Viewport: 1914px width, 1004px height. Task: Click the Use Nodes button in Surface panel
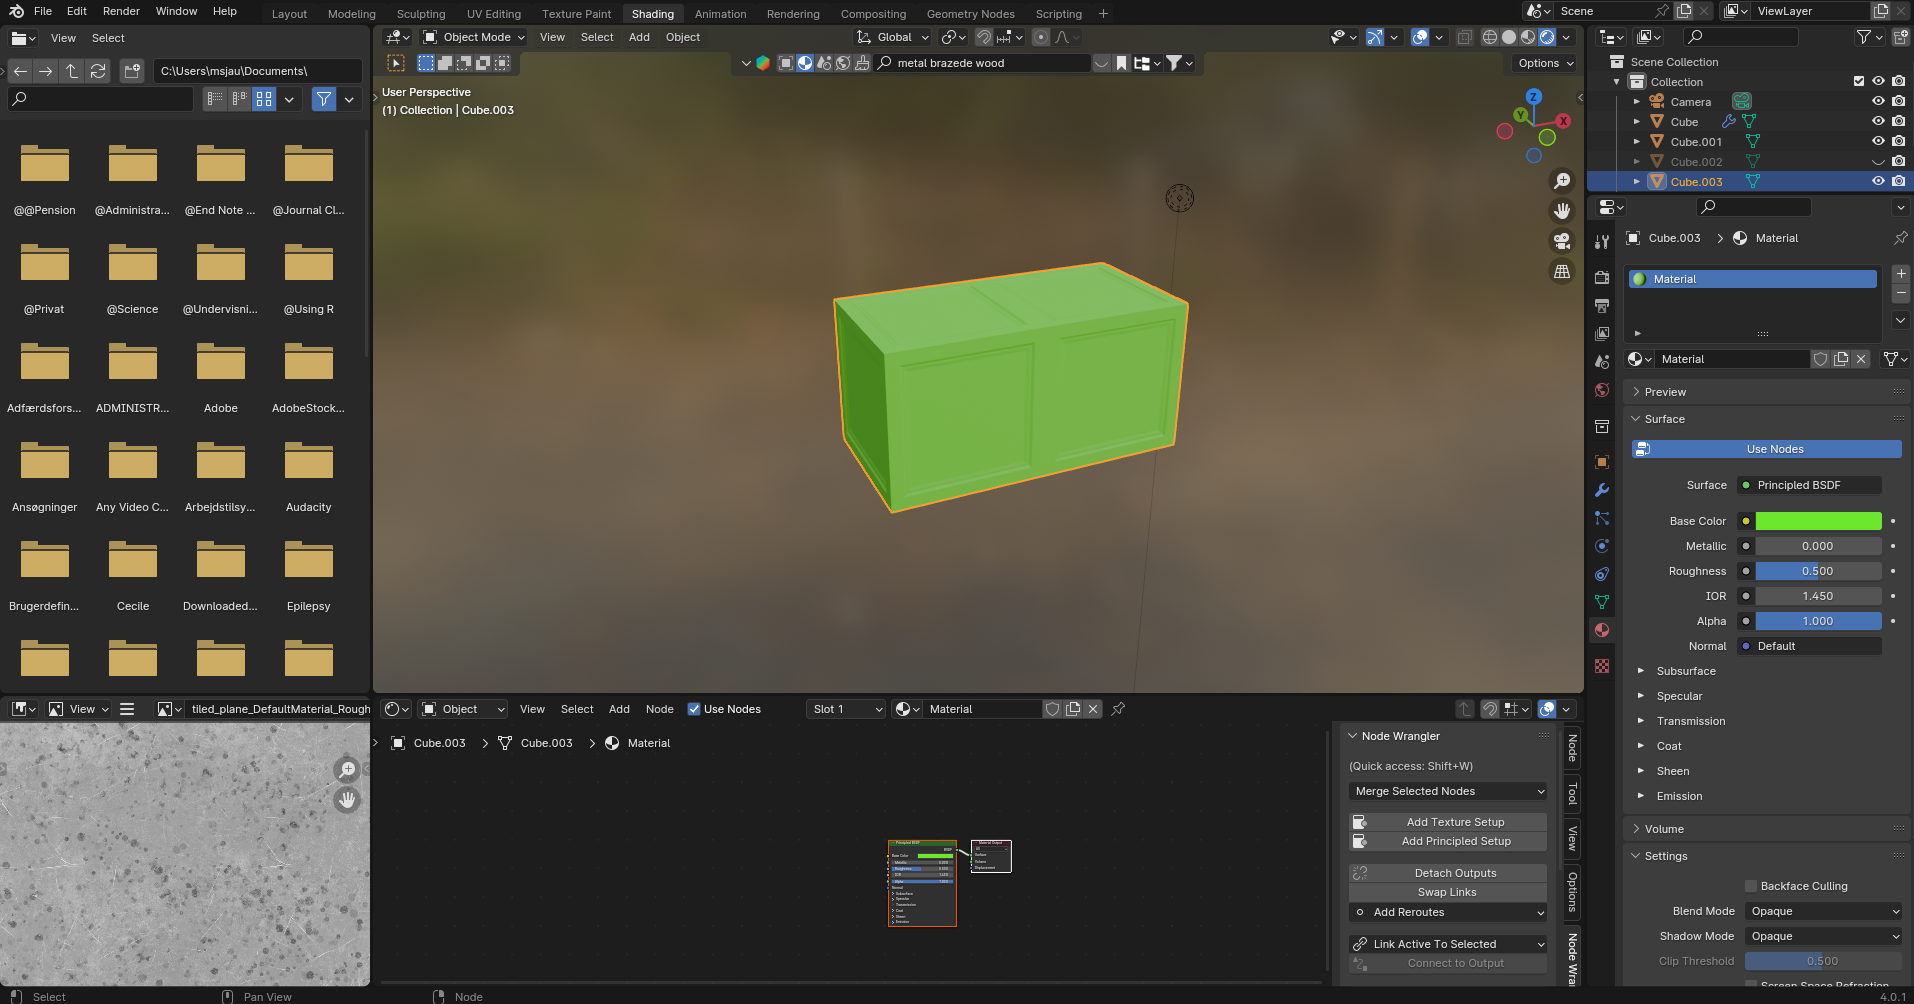click(1767, 449)
